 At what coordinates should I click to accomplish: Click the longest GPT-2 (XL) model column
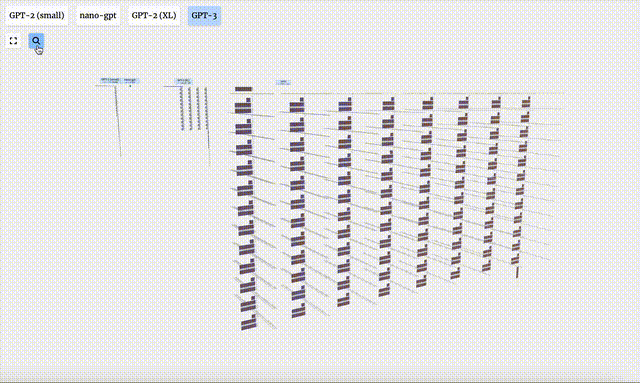point(207,127)
